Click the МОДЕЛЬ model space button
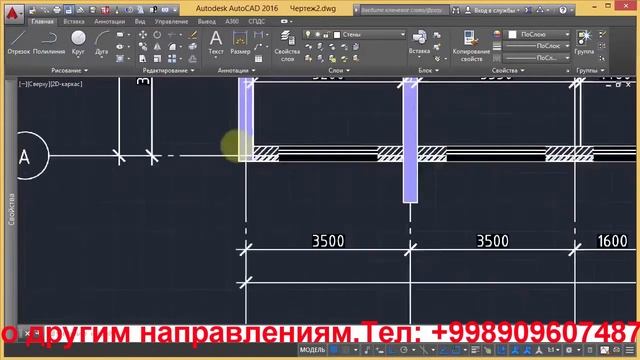640x360 pixels. click(312, 350)
